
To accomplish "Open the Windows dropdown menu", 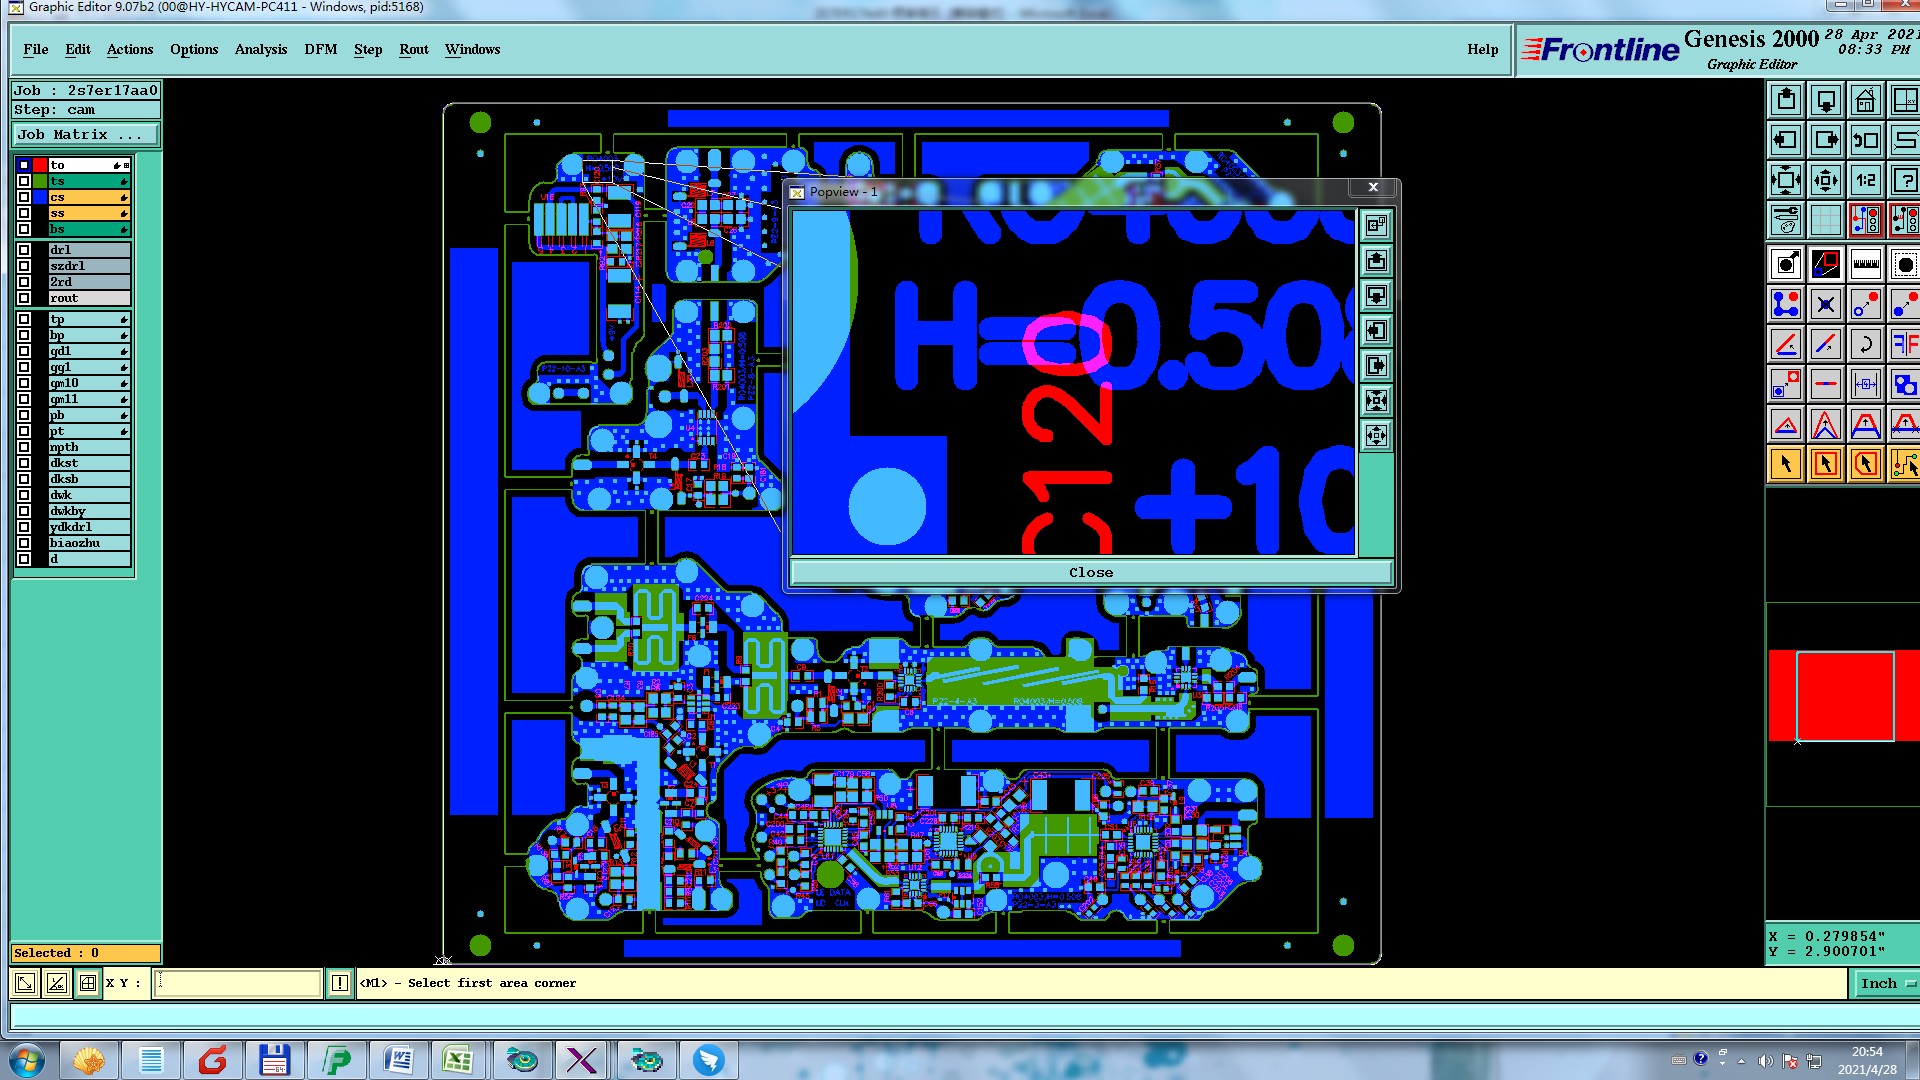I will click(x=472, y=50).
